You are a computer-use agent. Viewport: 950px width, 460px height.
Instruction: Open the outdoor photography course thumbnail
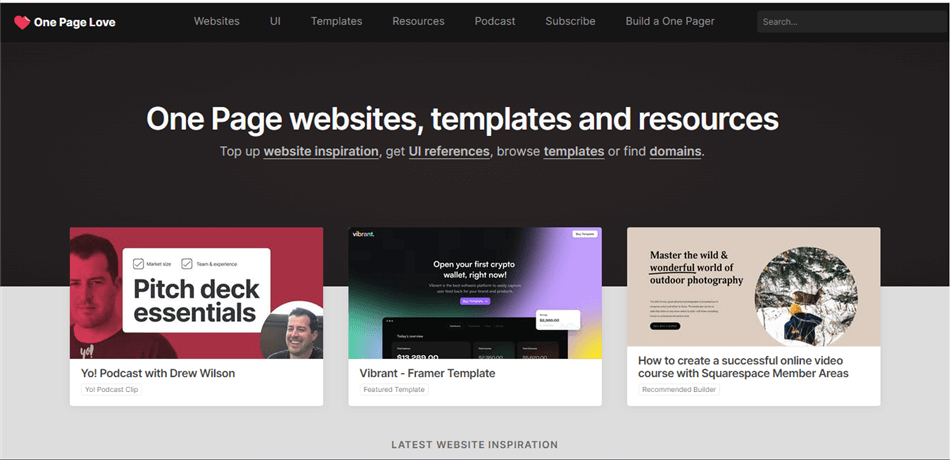[754, 287]
